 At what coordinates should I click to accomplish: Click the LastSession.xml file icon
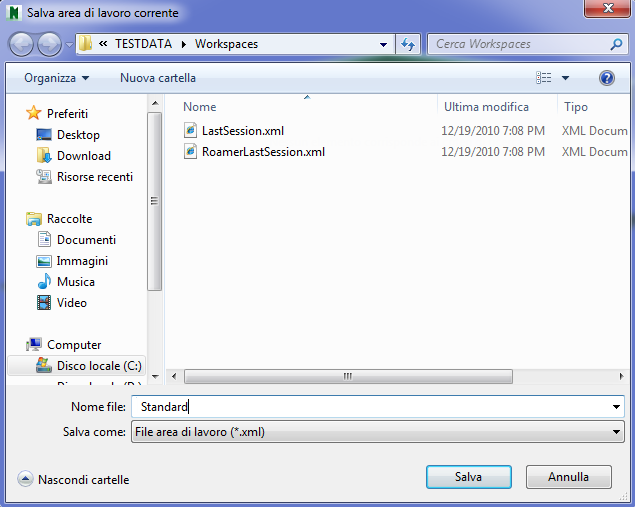(190, 130)
